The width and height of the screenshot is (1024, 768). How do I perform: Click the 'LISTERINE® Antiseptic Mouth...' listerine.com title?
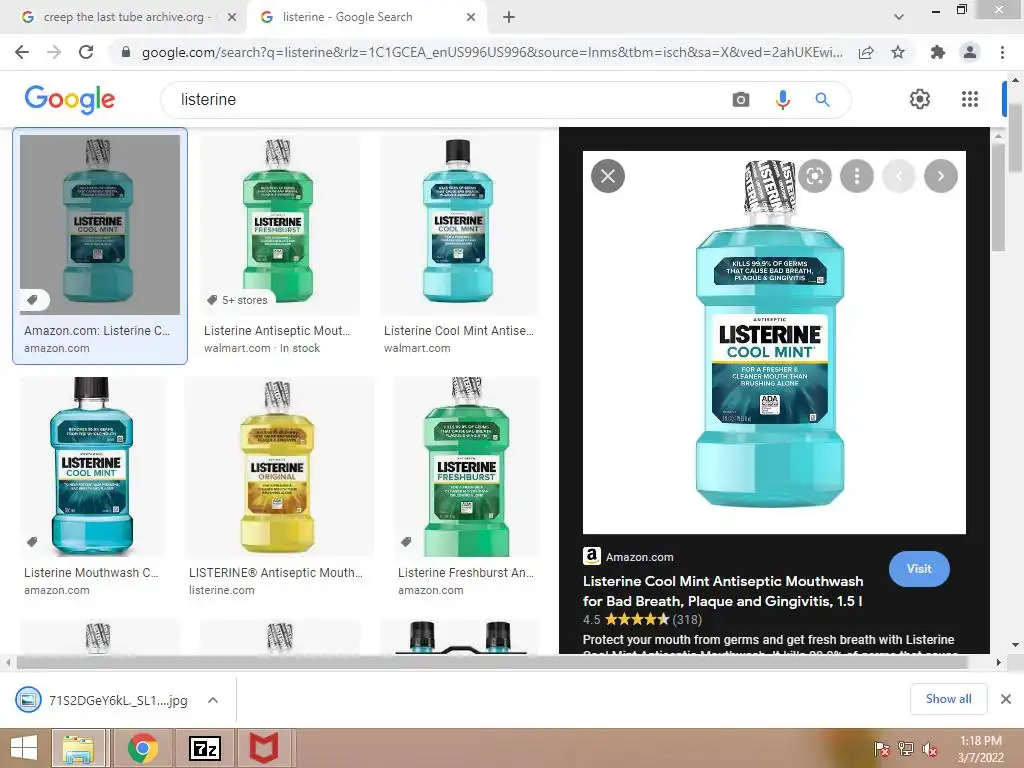coord(276,572)
